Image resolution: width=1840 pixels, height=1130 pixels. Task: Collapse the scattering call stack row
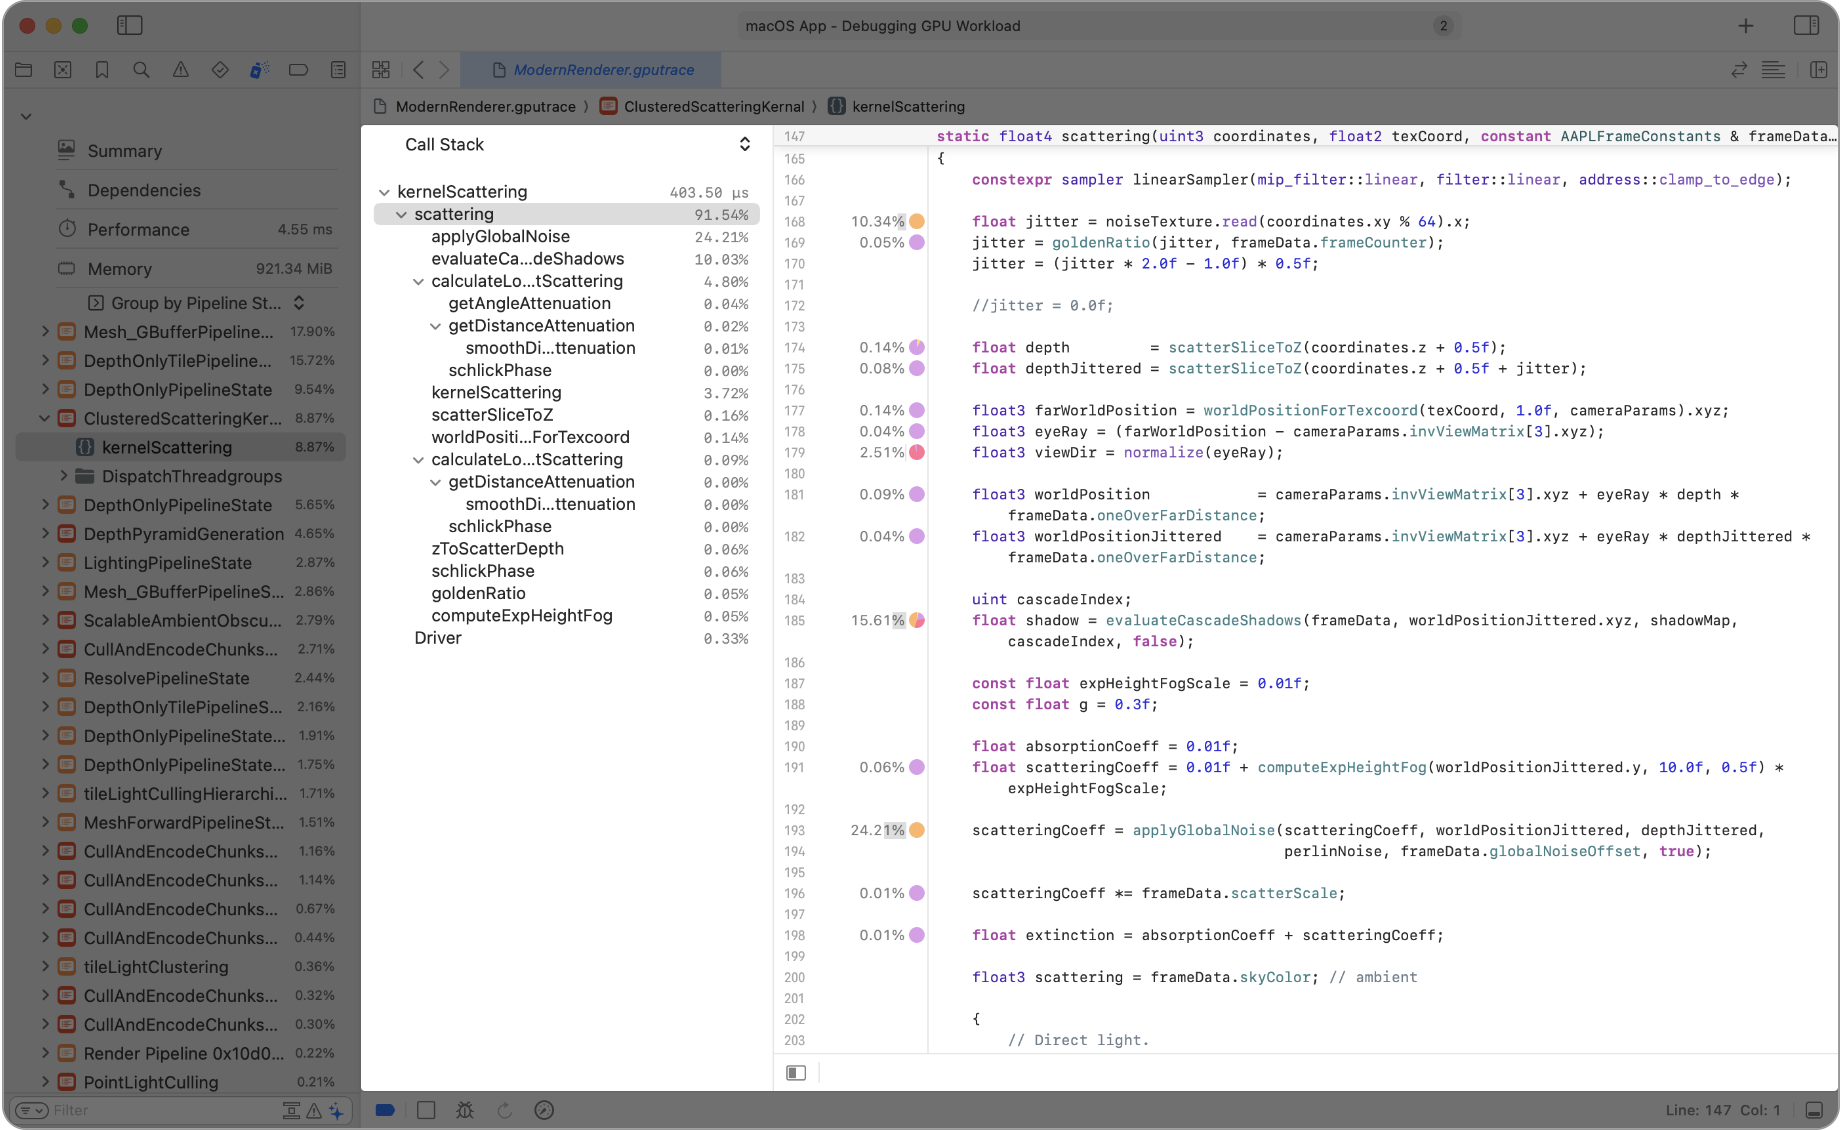(x=401, y=215)
